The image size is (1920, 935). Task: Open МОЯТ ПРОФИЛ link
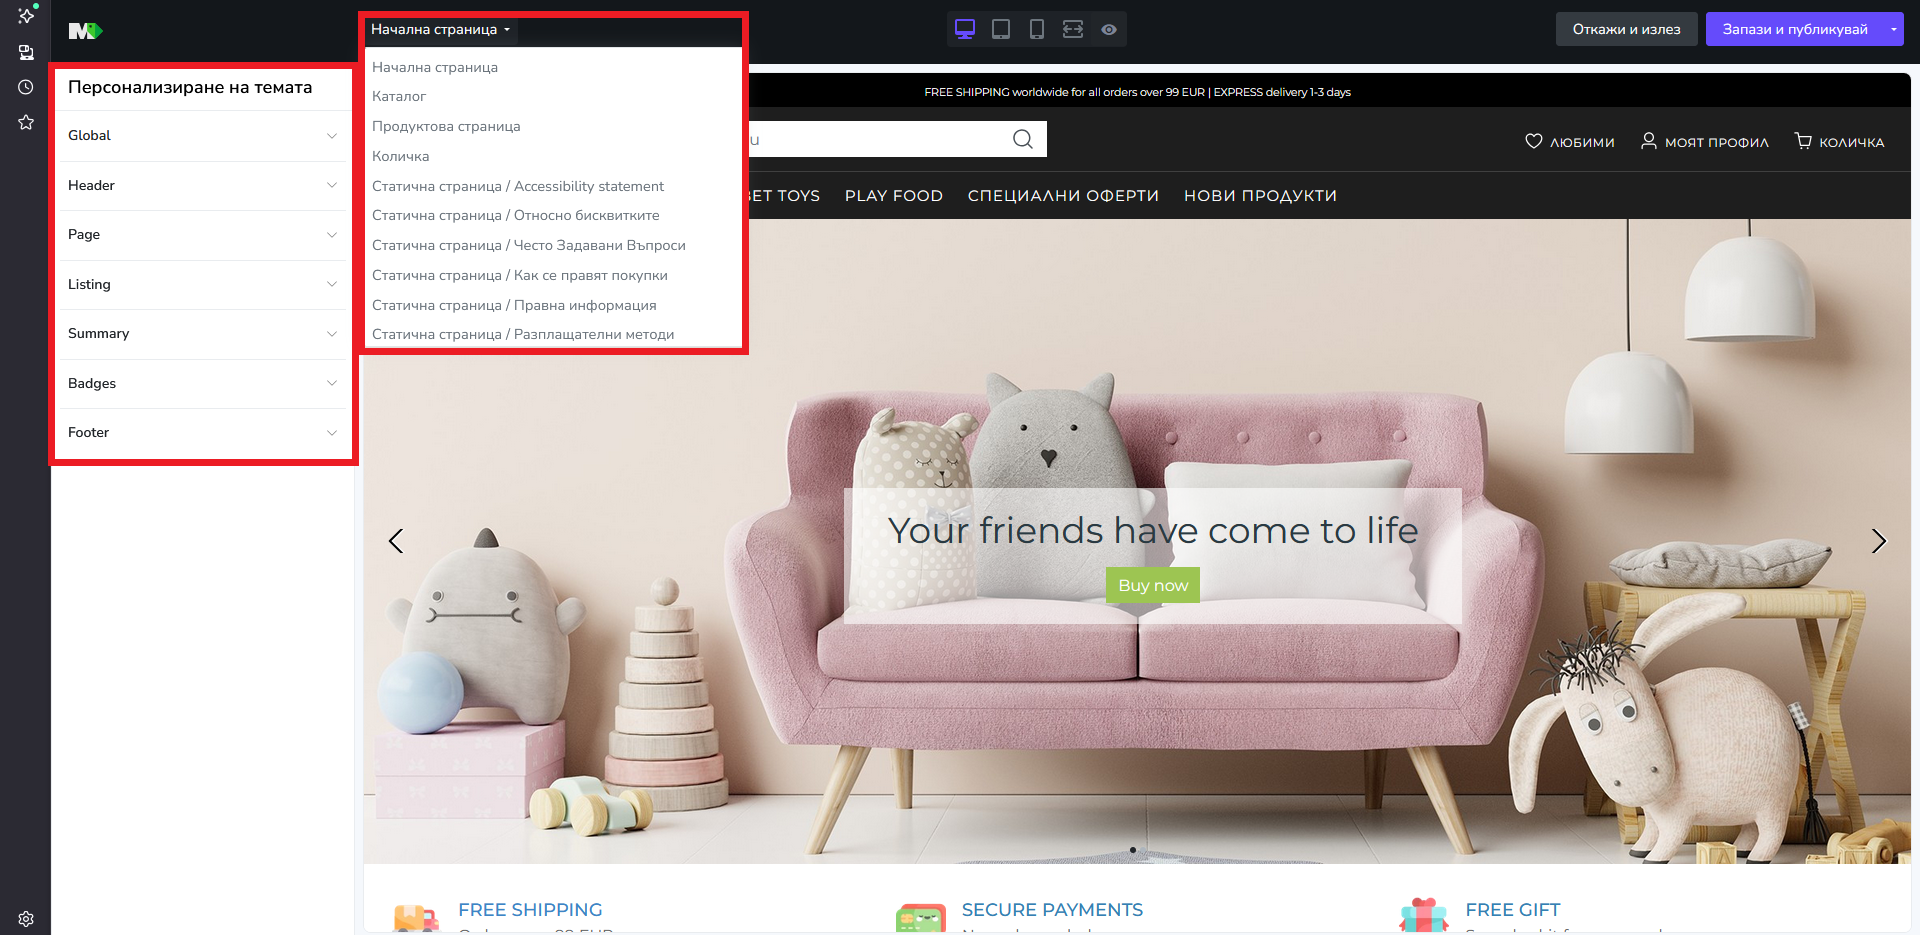(1716, 142)
